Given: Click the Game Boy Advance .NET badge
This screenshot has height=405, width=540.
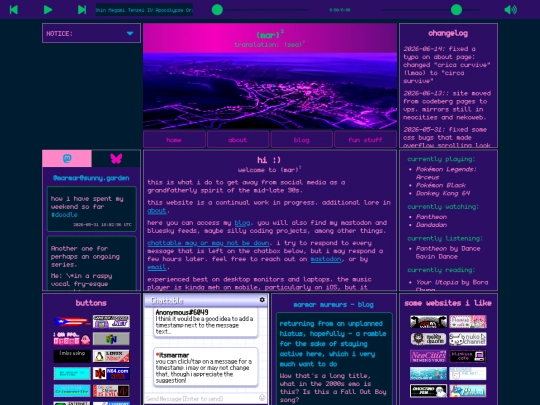Looking at the screenshot, I should tap(111, 322).
